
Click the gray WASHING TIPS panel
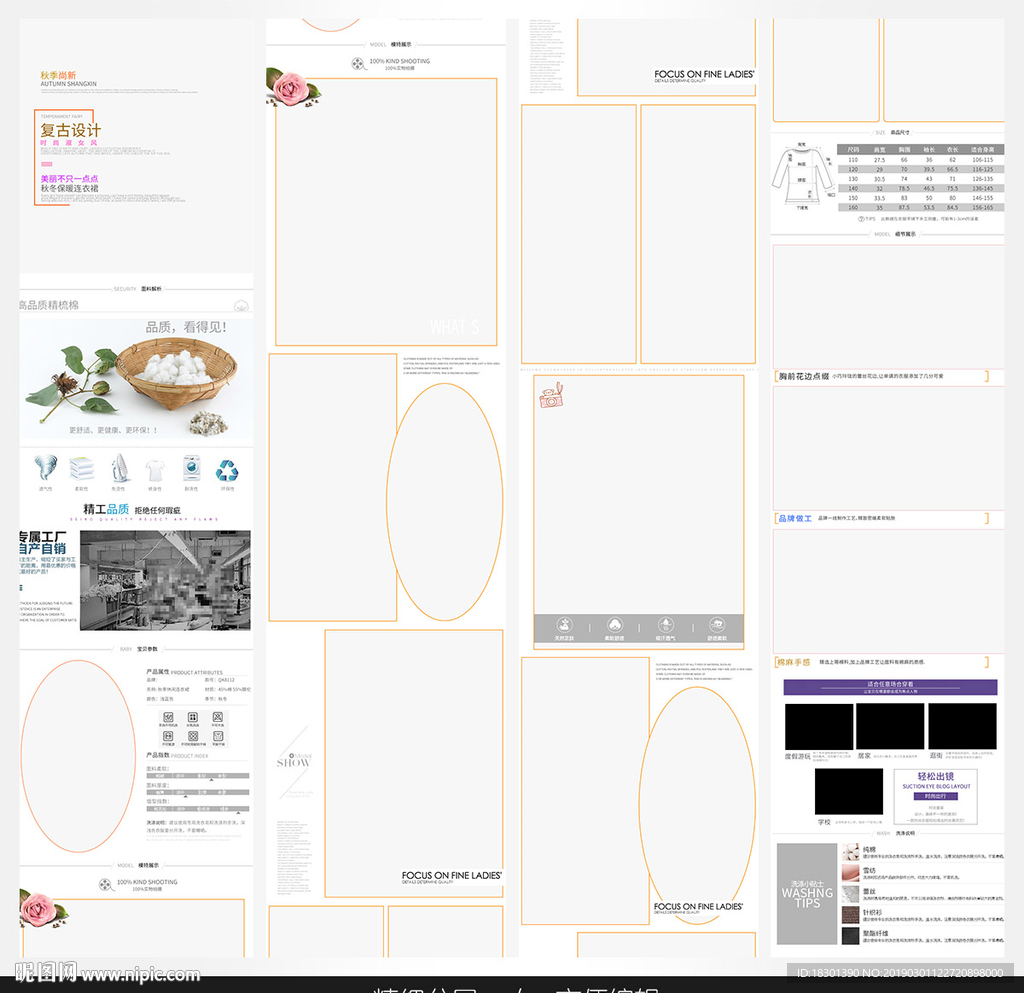tap(806, 894)
